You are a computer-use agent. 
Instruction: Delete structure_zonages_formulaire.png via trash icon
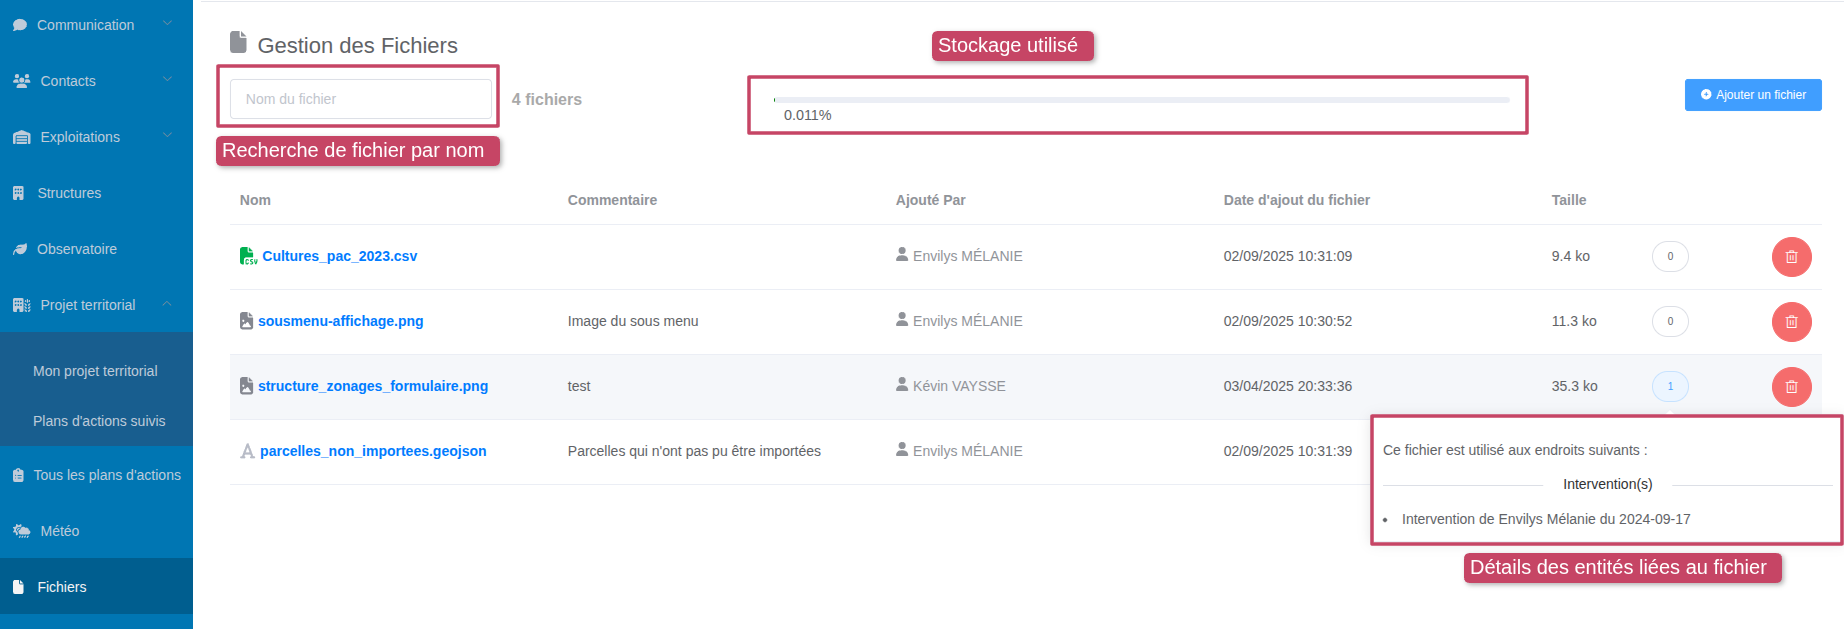(1791, 387)
